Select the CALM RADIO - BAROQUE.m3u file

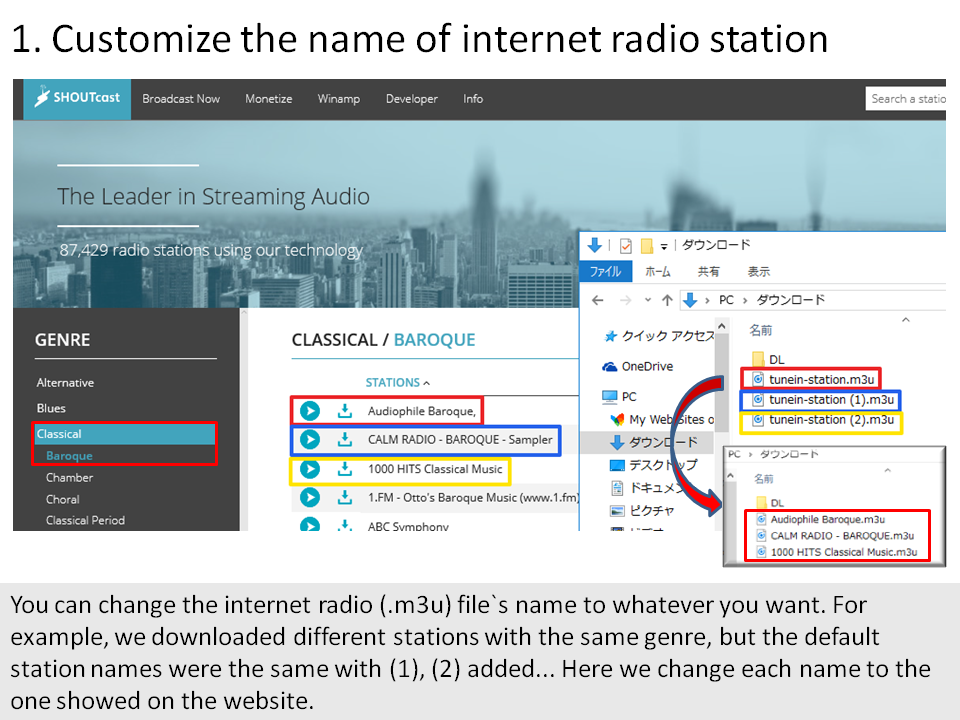coord(835,536)
